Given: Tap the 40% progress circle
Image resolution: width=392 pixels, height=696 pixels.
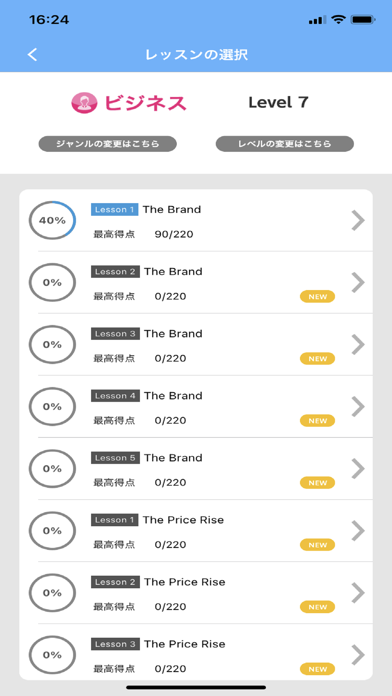Looking at the screenshot, I should (52, 220).
